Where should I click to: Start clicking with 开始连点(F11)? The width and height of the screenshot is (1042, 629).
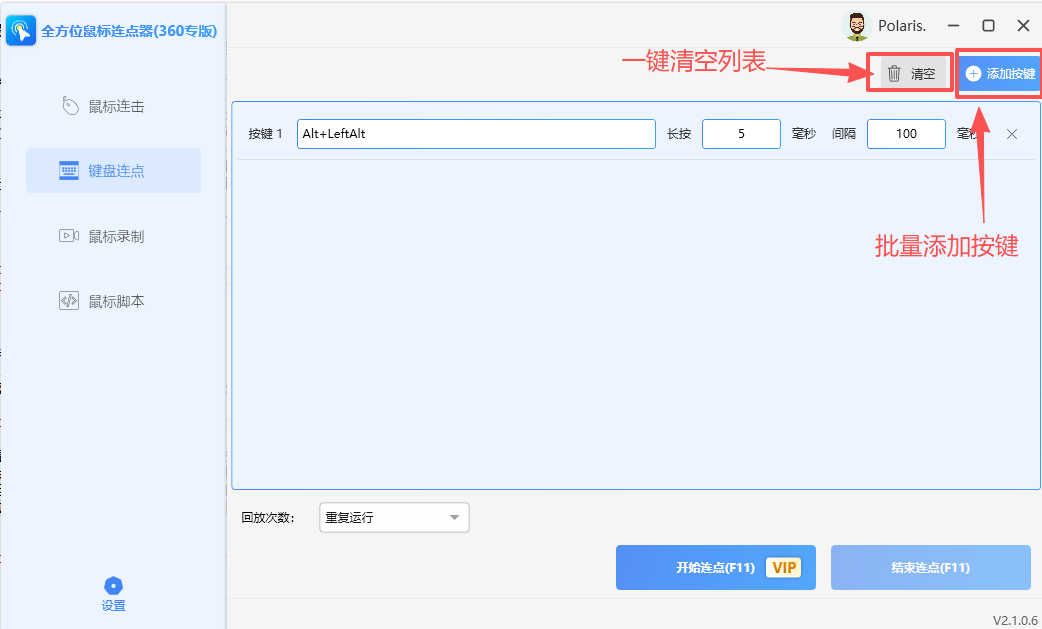click(700, 567)
